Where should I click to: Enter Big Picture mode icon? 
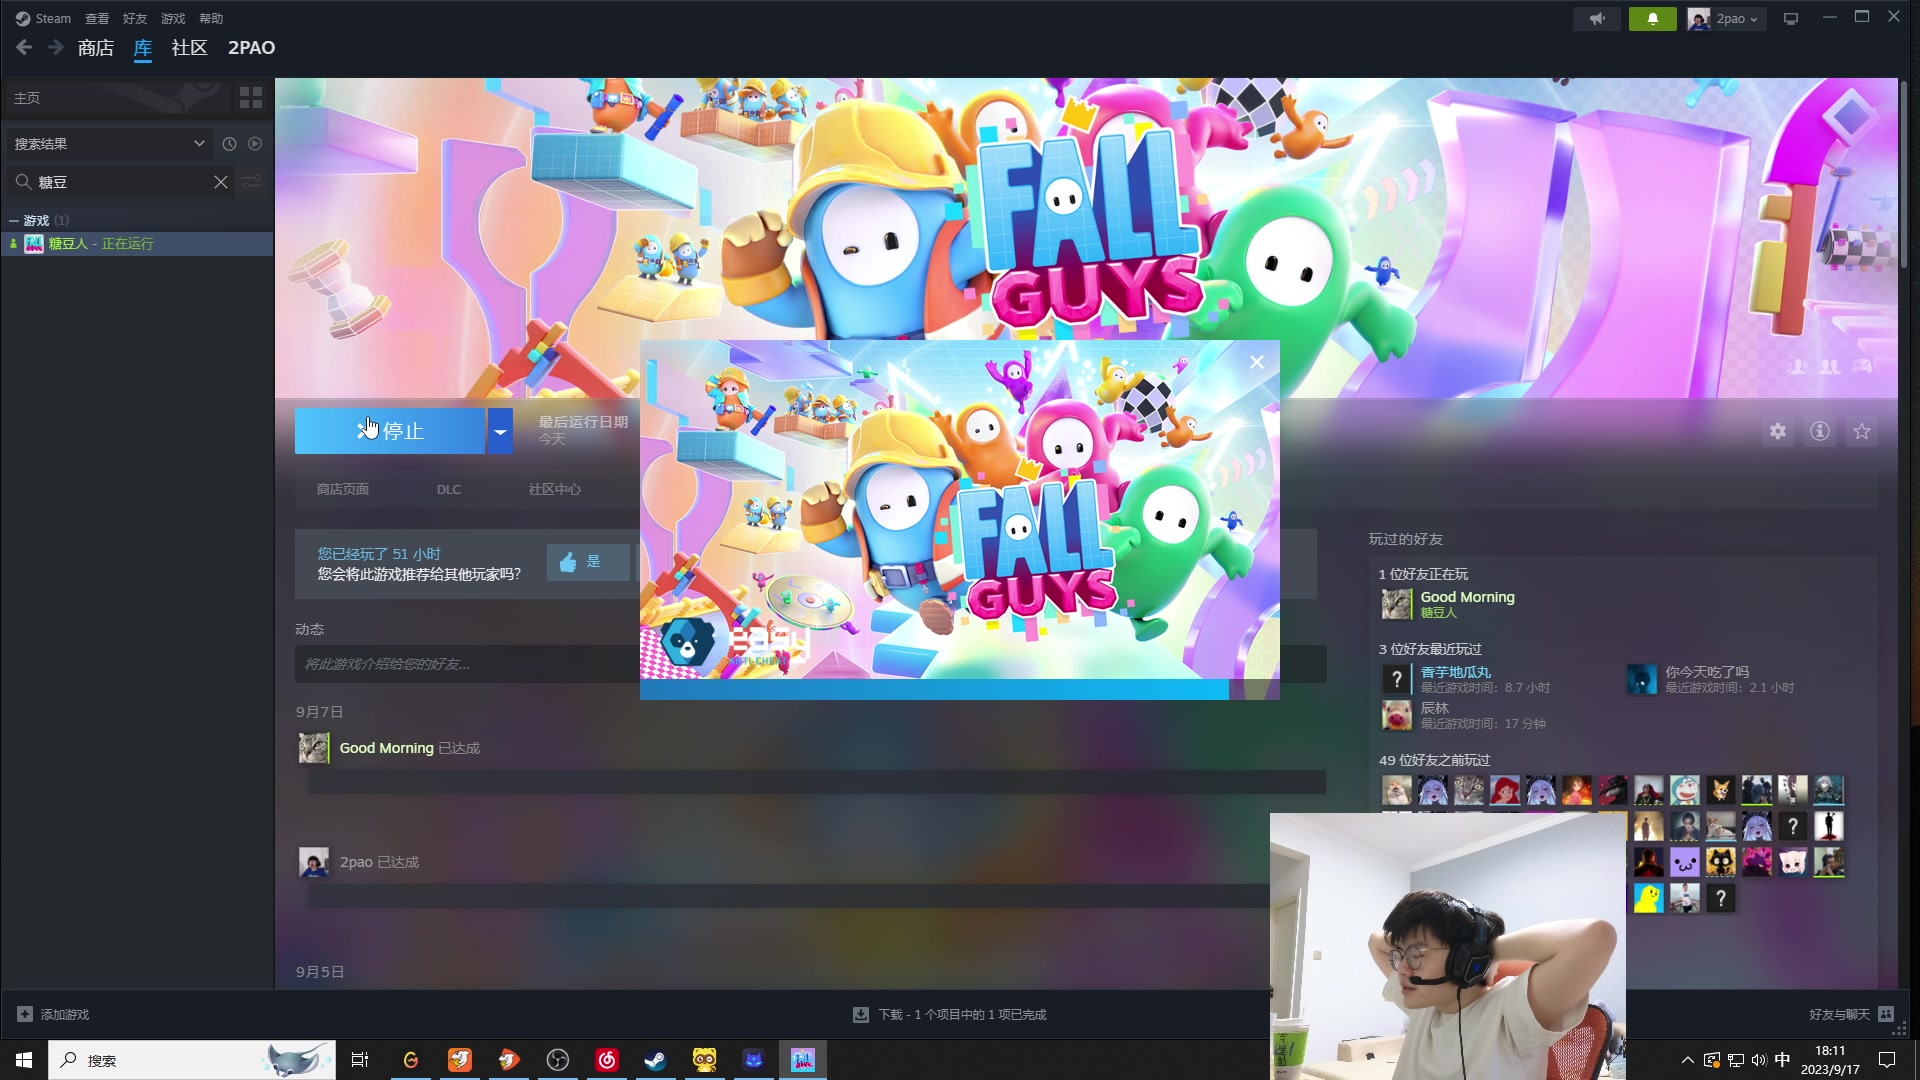1791,19
